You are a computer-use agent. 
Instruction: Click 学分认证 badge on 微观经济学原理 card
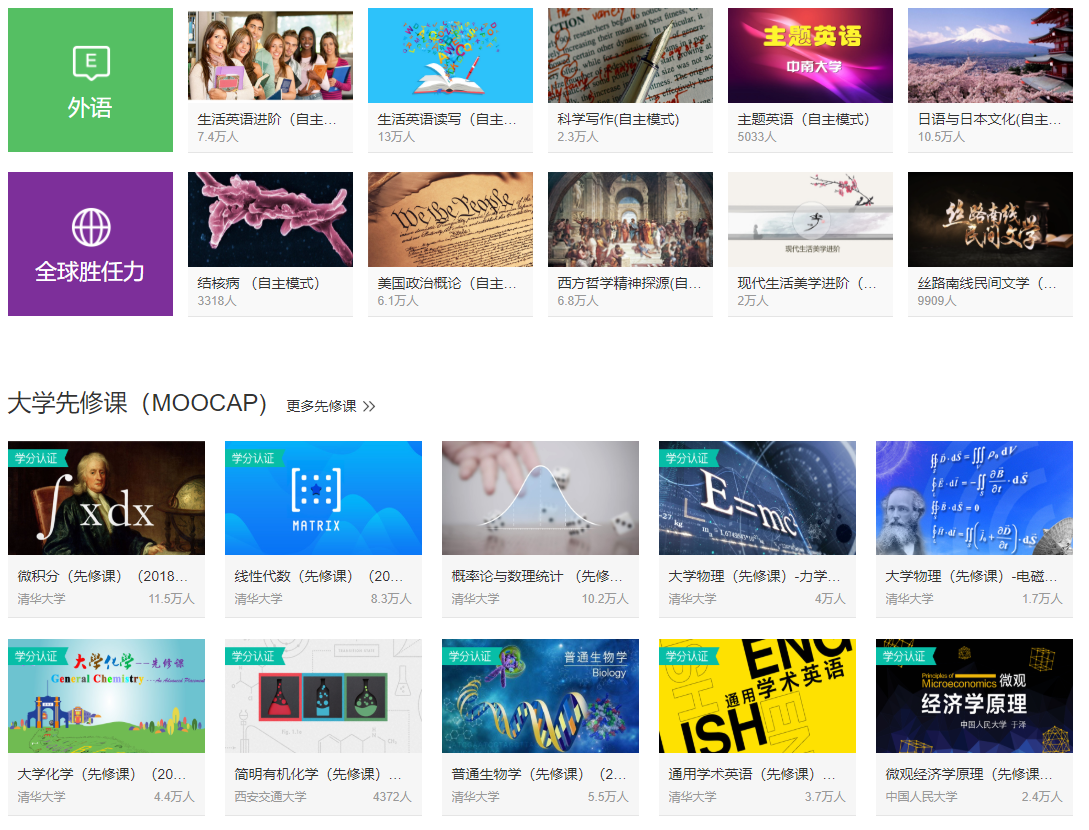point(905,656)
